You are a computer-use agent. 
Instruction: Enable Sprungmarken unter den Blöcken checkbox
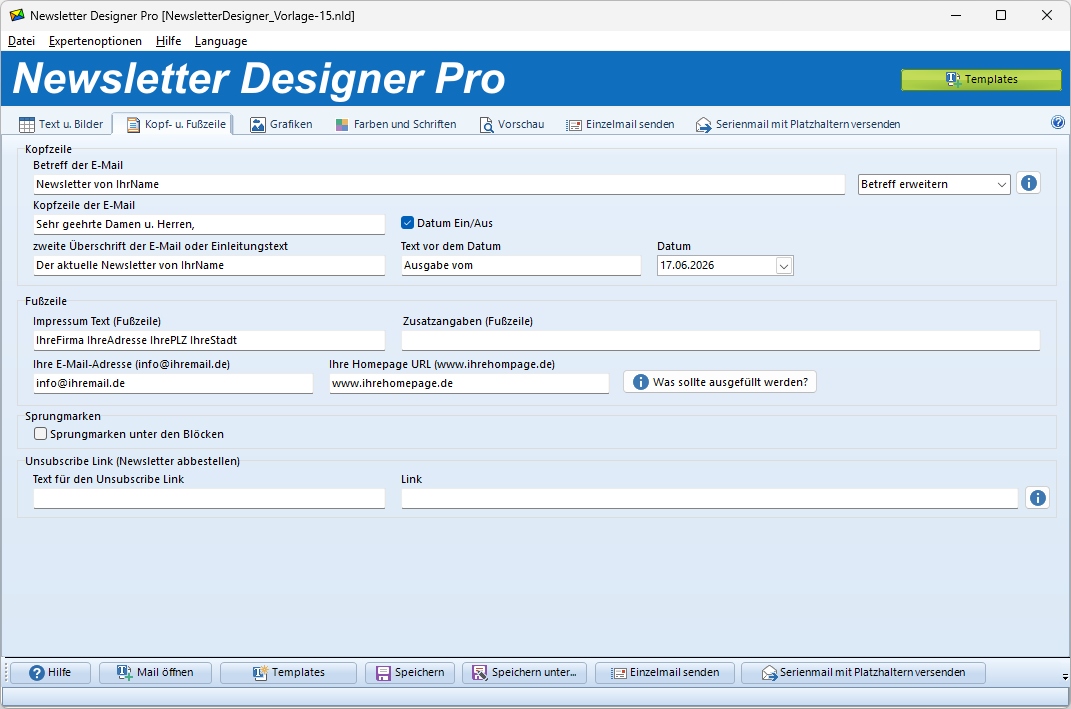[x=41, y=434]
